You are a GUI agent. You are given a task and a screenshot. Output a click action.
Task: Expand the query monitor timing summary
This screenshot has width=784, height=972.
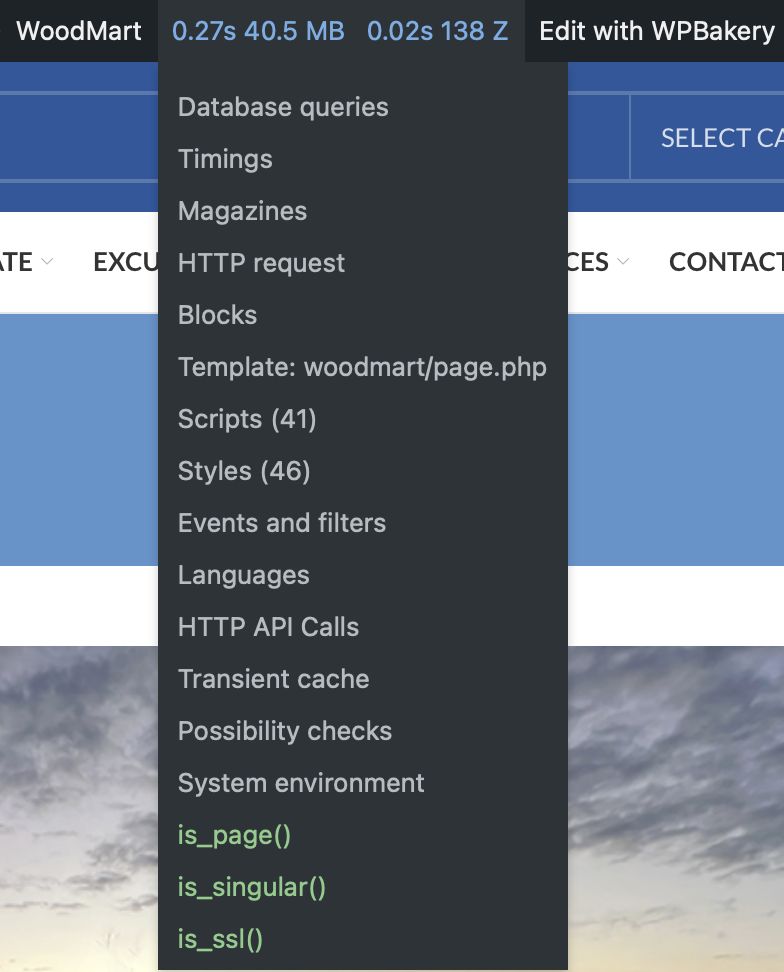coord(341,31)
